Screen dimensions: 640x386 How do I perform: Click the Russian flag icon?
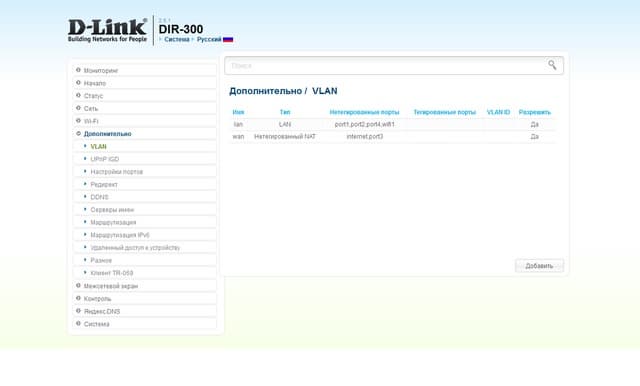(228, 40)
